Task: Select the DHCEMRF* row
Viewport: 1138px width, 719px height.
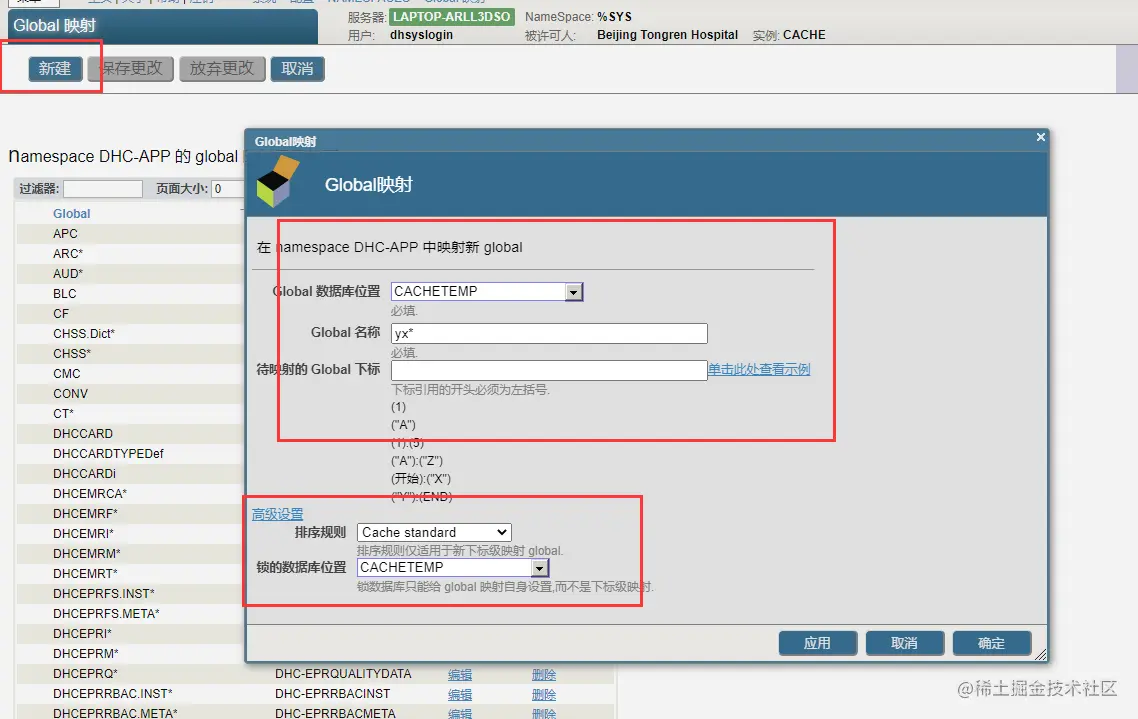Action: [129, 514]
